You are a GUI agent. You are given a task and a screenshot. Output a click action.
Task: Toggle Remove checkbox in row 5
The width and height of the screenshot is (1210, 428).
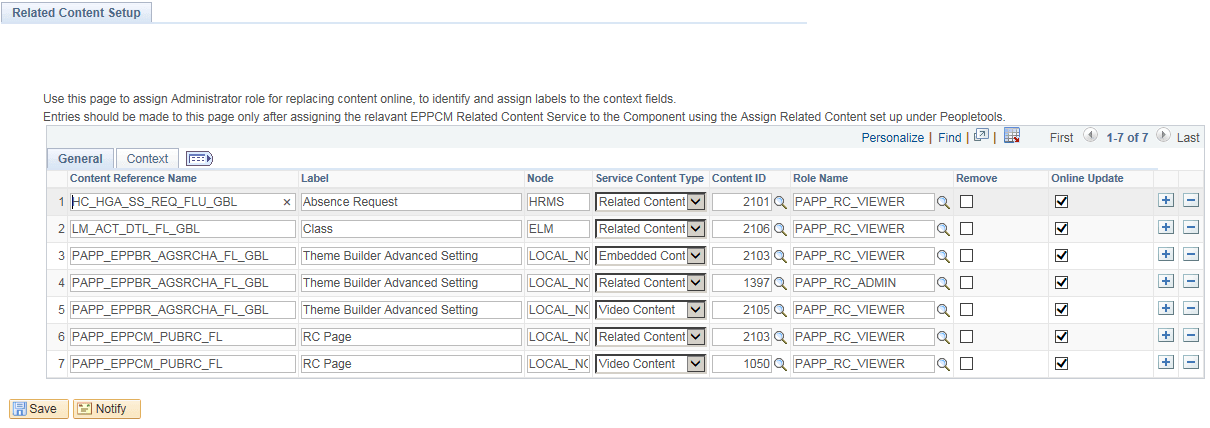pyautogui.click(x=967, y=310)
